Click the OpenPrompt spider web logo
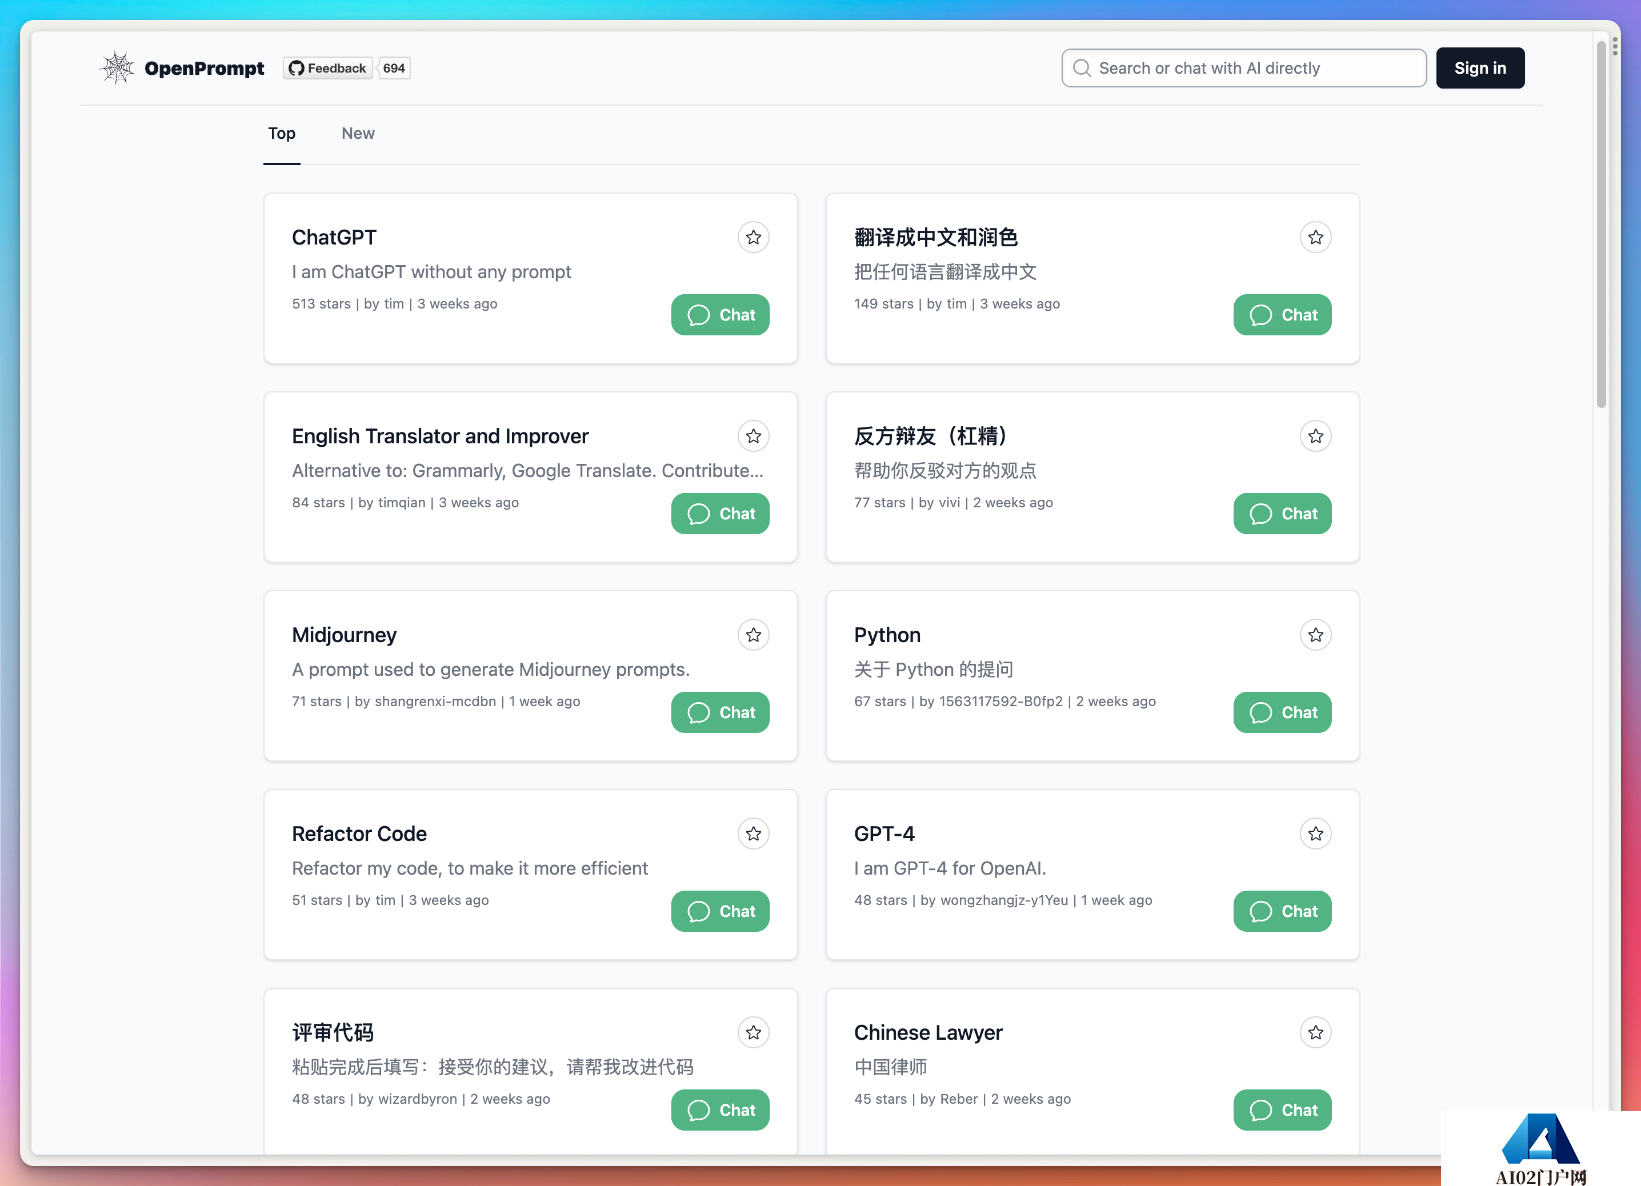The width and height of the screenshot is (1641, 1186). click(118, 68)
